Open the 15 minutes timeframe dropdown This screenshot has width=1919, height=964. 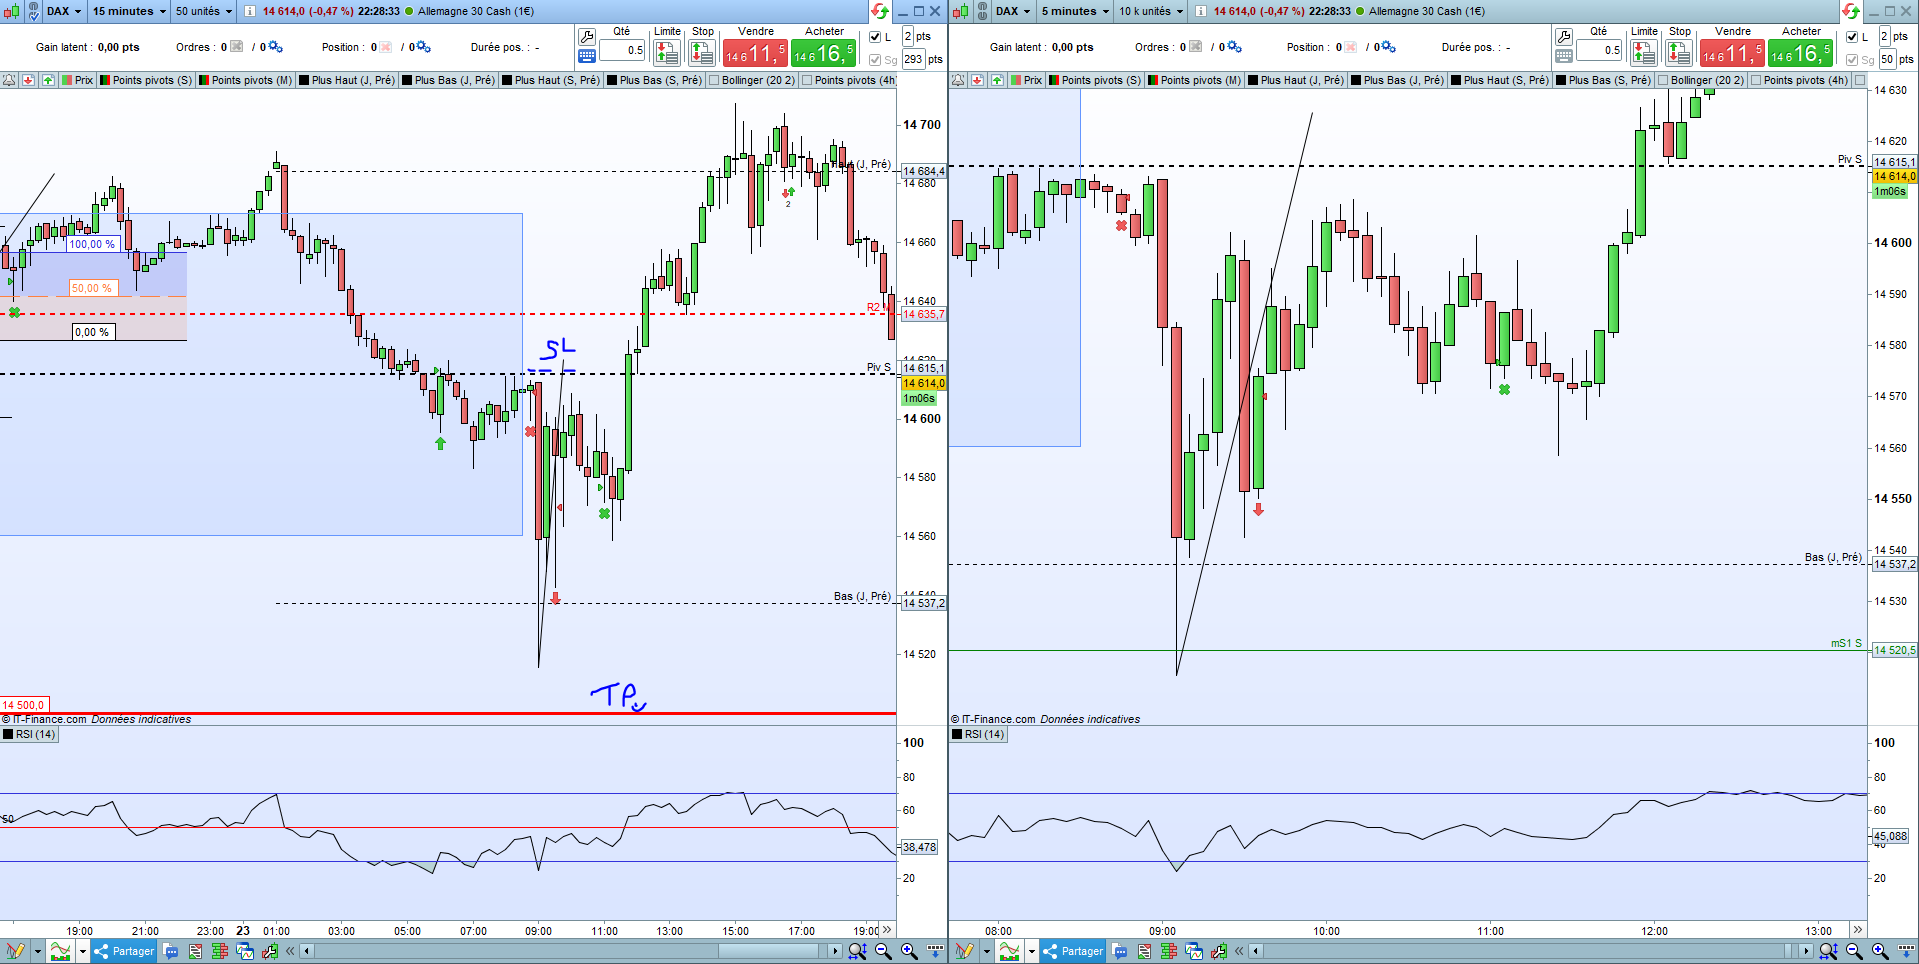pos(129,11)
